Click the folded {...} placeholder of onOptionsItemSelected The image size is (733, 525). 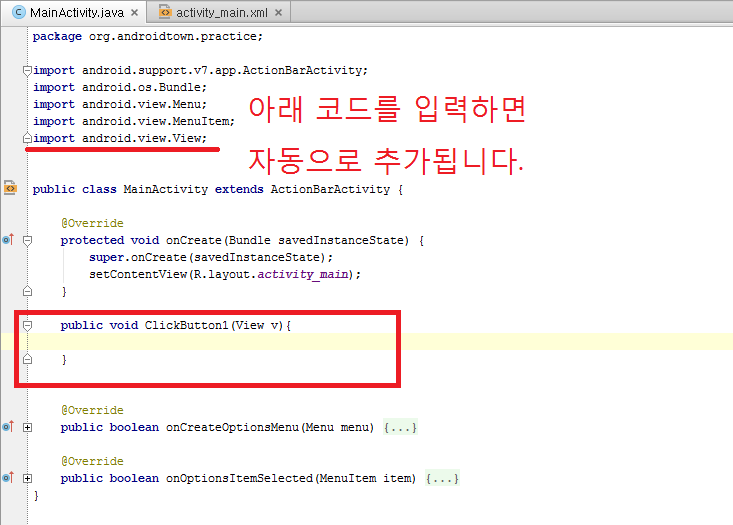pos(442,478)
